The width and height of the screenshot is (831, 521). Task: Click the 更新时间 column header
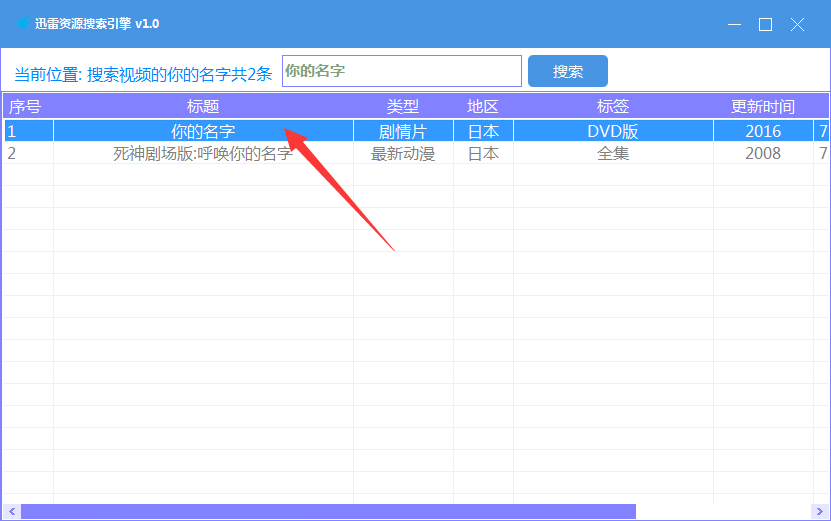pyautogui.click(x=763, y=107)
